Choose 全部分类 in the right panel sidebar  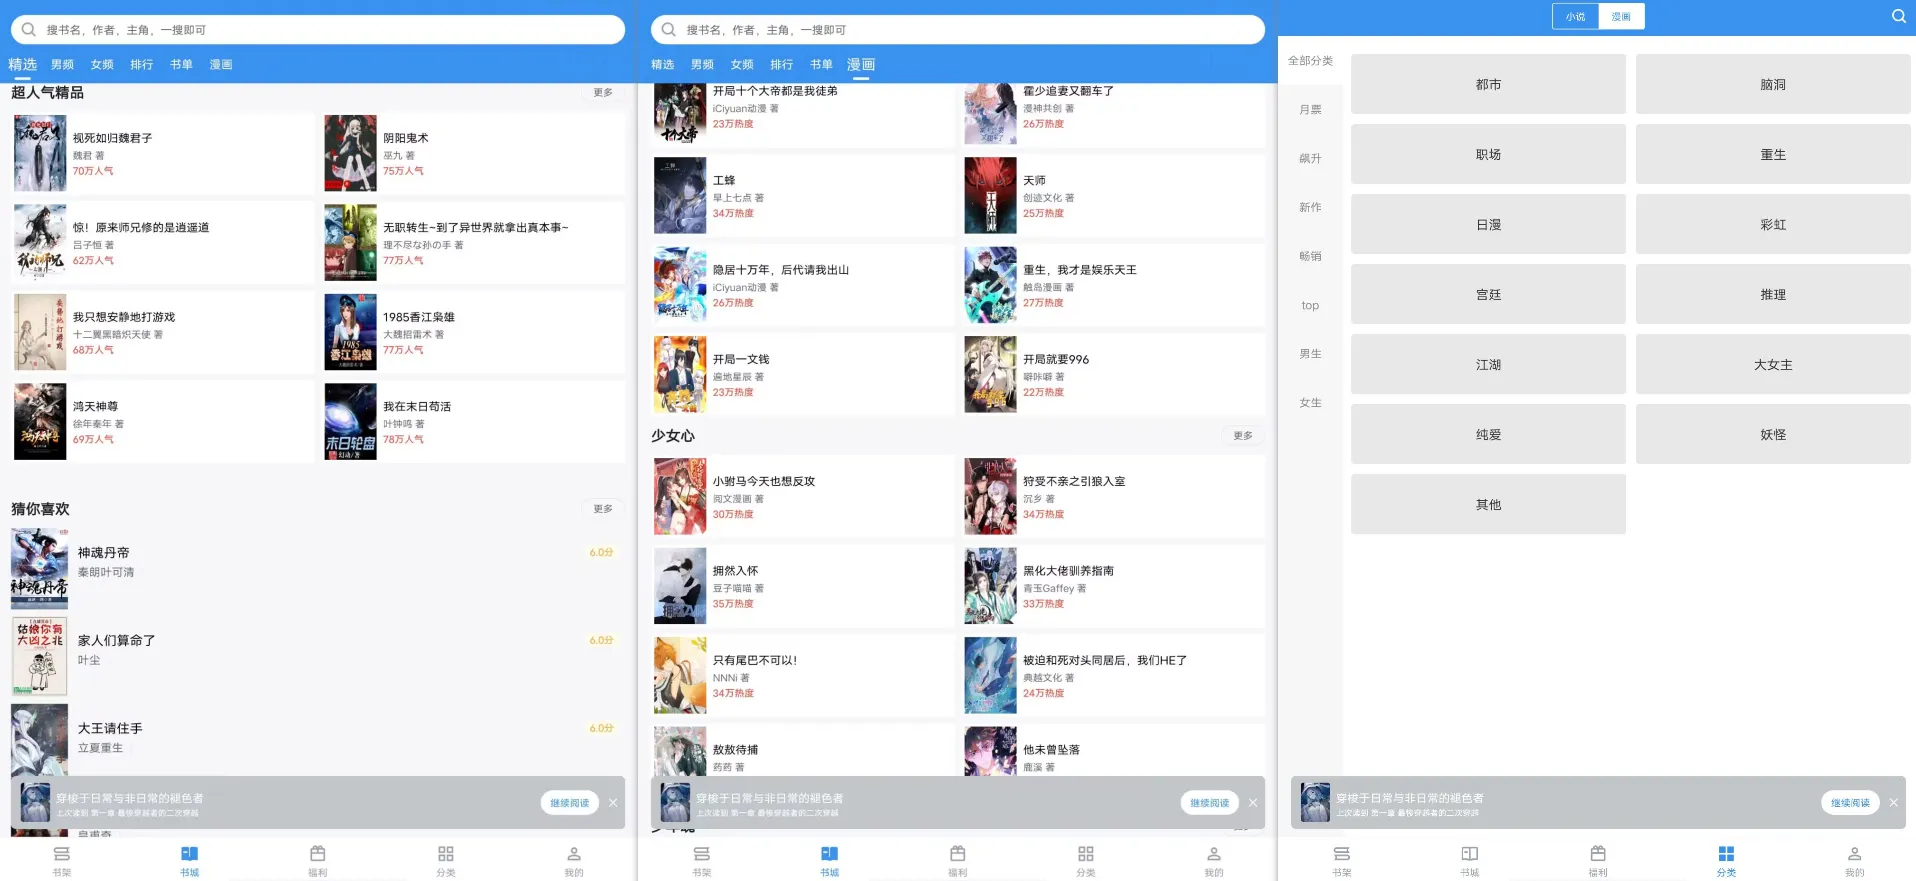(1310, 61)
